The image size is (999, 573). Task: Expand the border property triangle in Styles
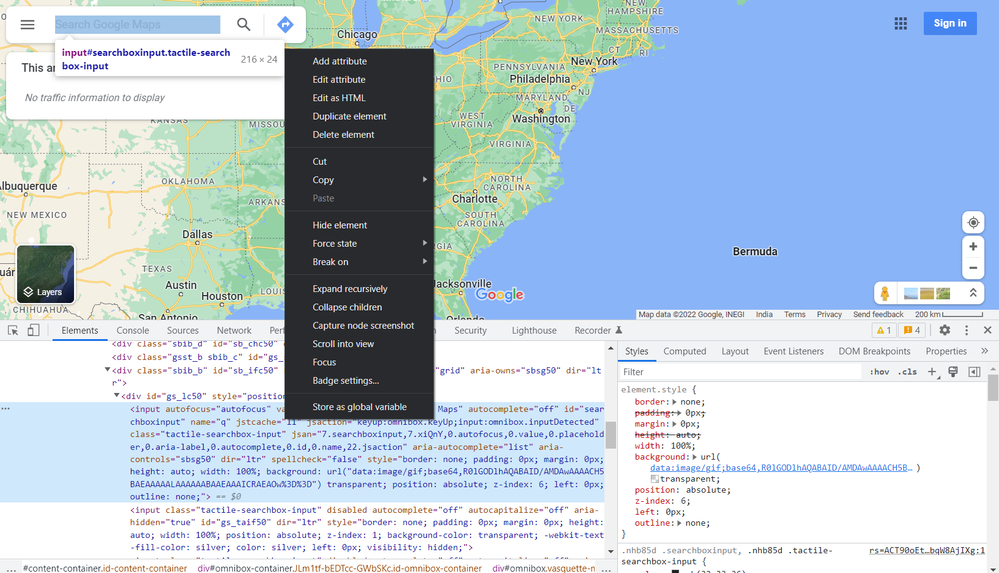click(673, 402)
